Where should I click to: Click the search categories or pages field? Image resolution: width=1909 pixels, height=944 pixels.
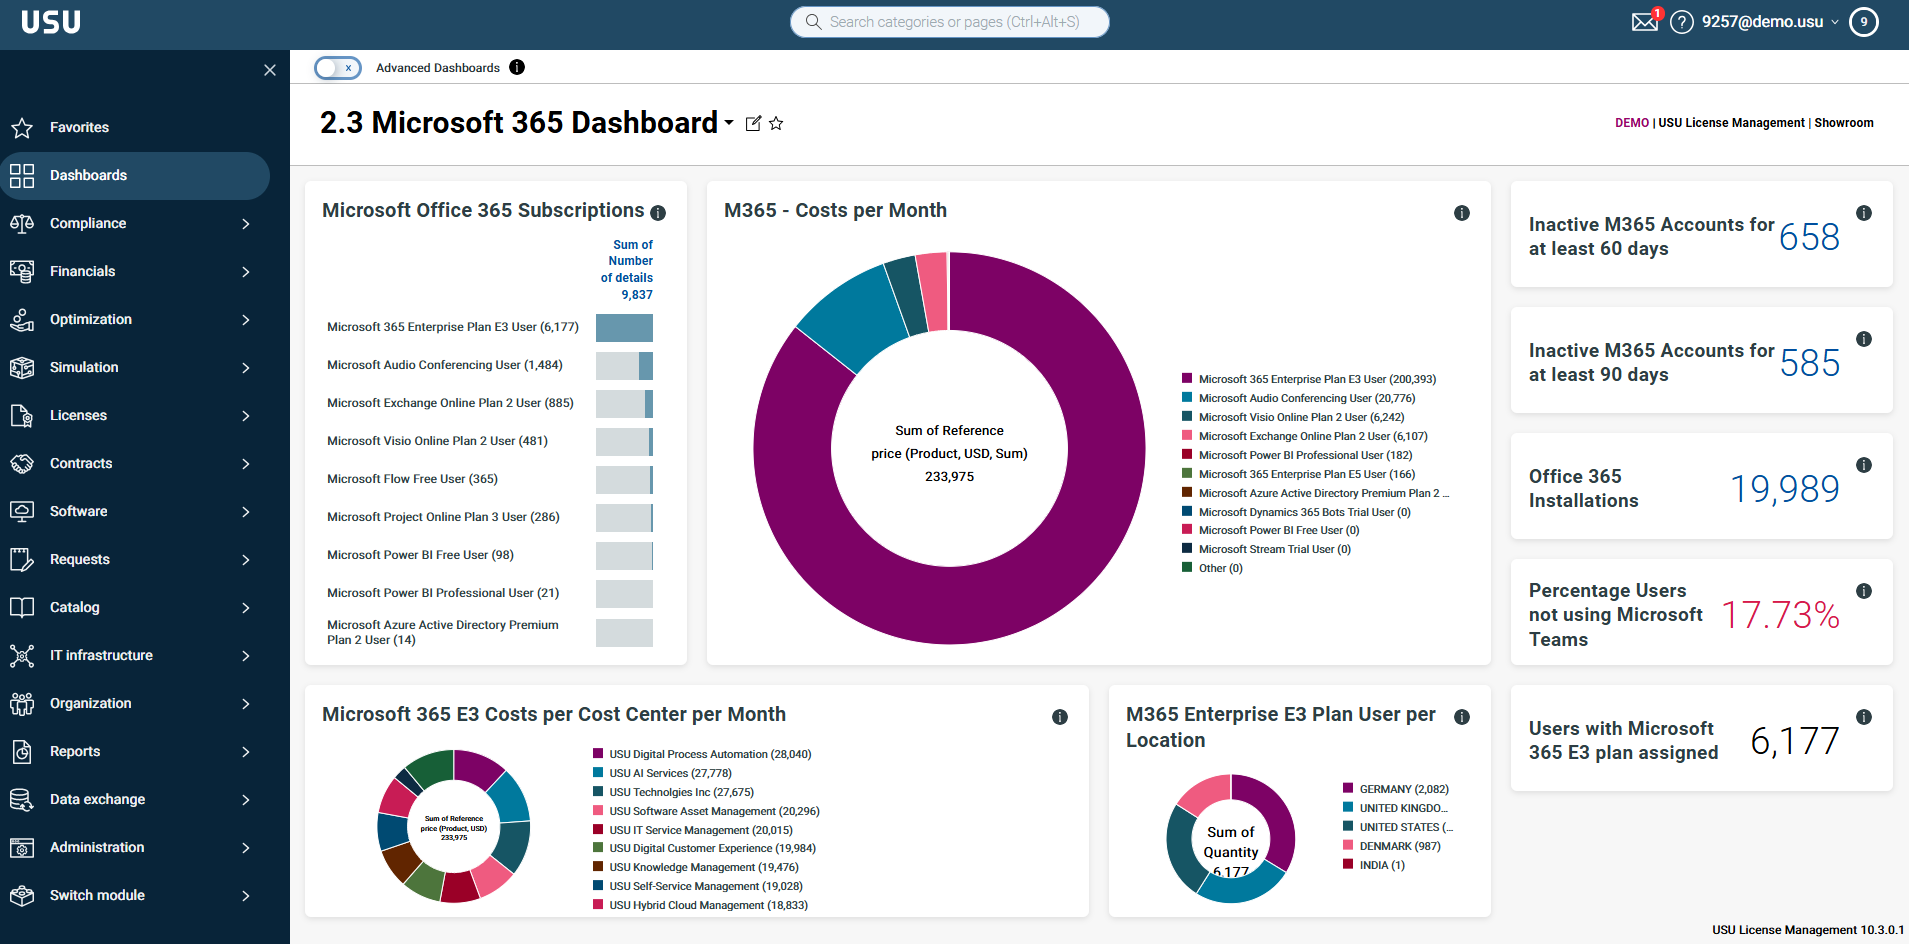[950, 22]
